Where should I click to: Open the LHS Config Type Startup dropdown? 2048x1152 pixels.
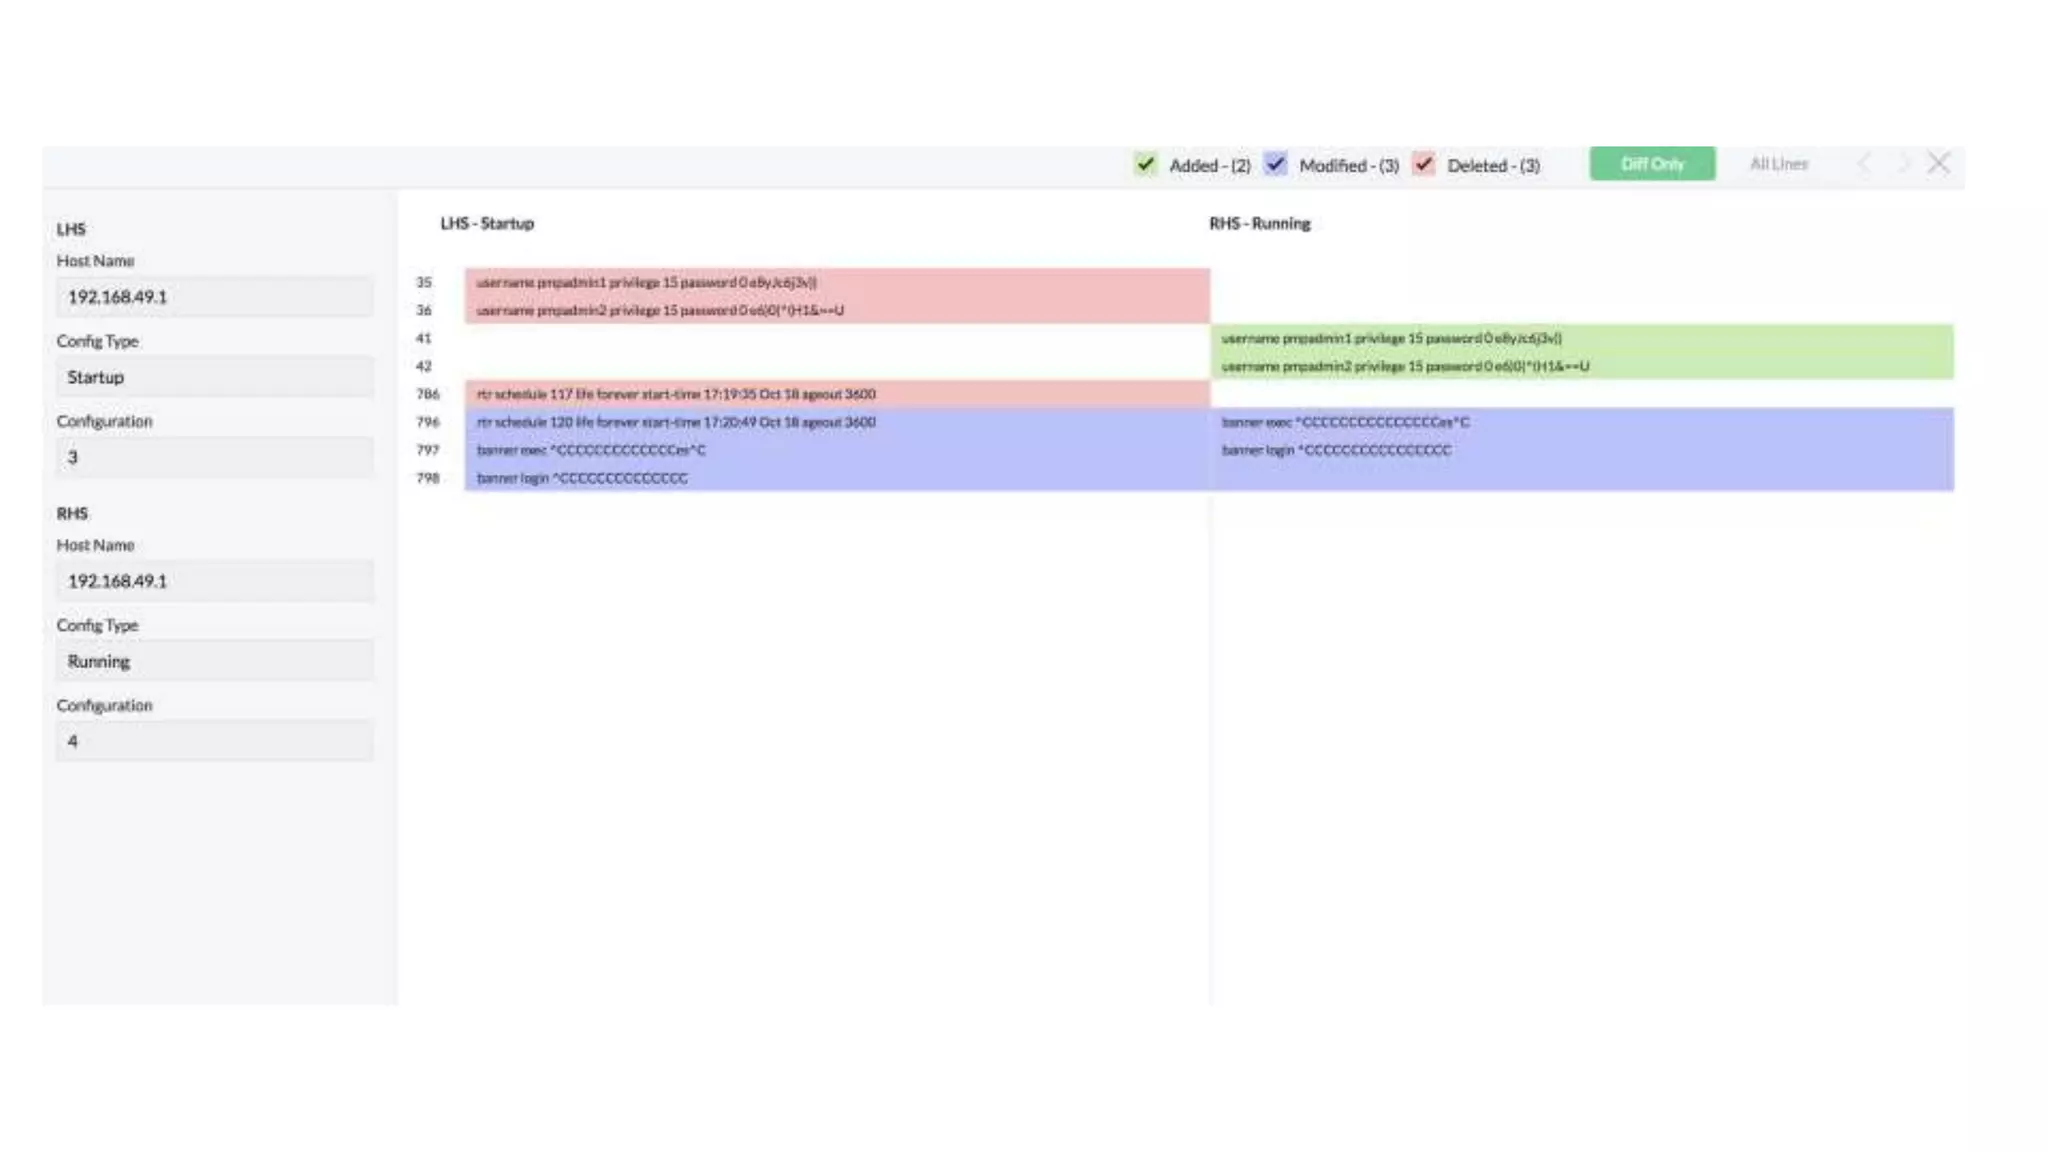point(214,377)
